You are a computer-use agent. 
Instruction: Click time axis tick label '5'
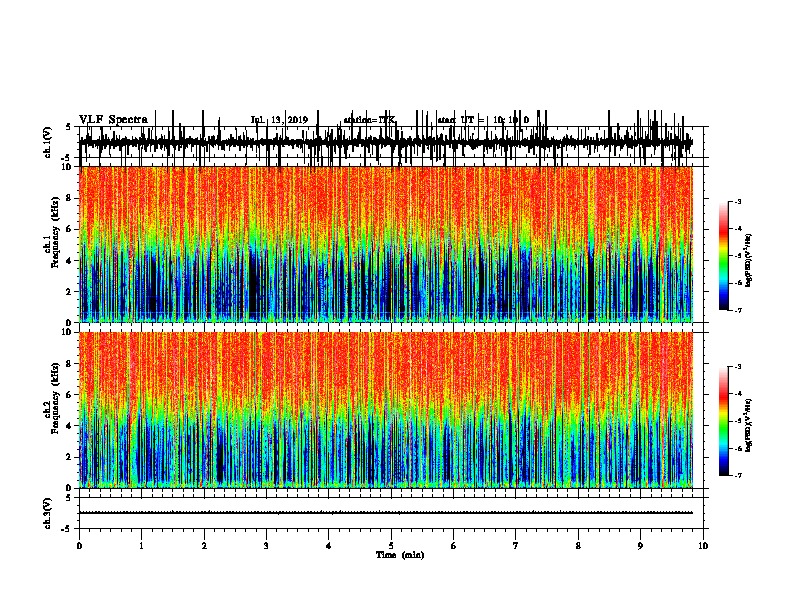coord(391,546)
